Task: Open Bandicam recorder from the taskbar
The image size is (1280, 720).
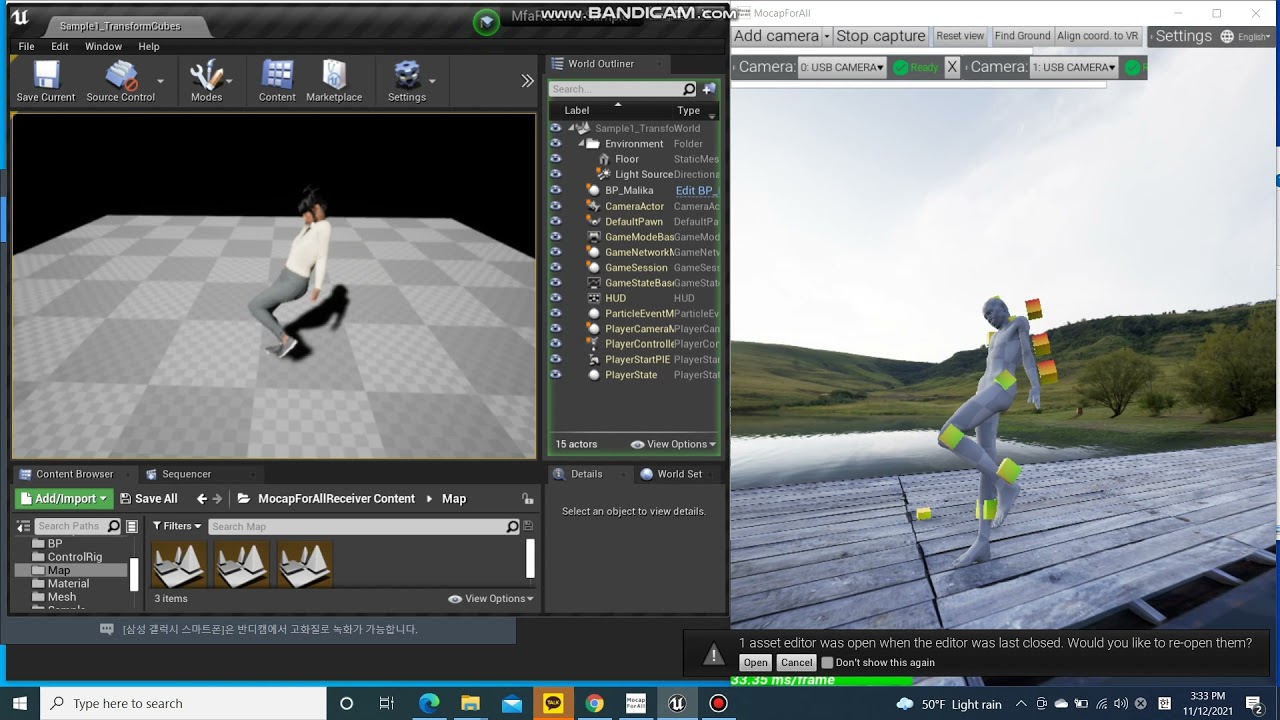Action: point(718,703)
